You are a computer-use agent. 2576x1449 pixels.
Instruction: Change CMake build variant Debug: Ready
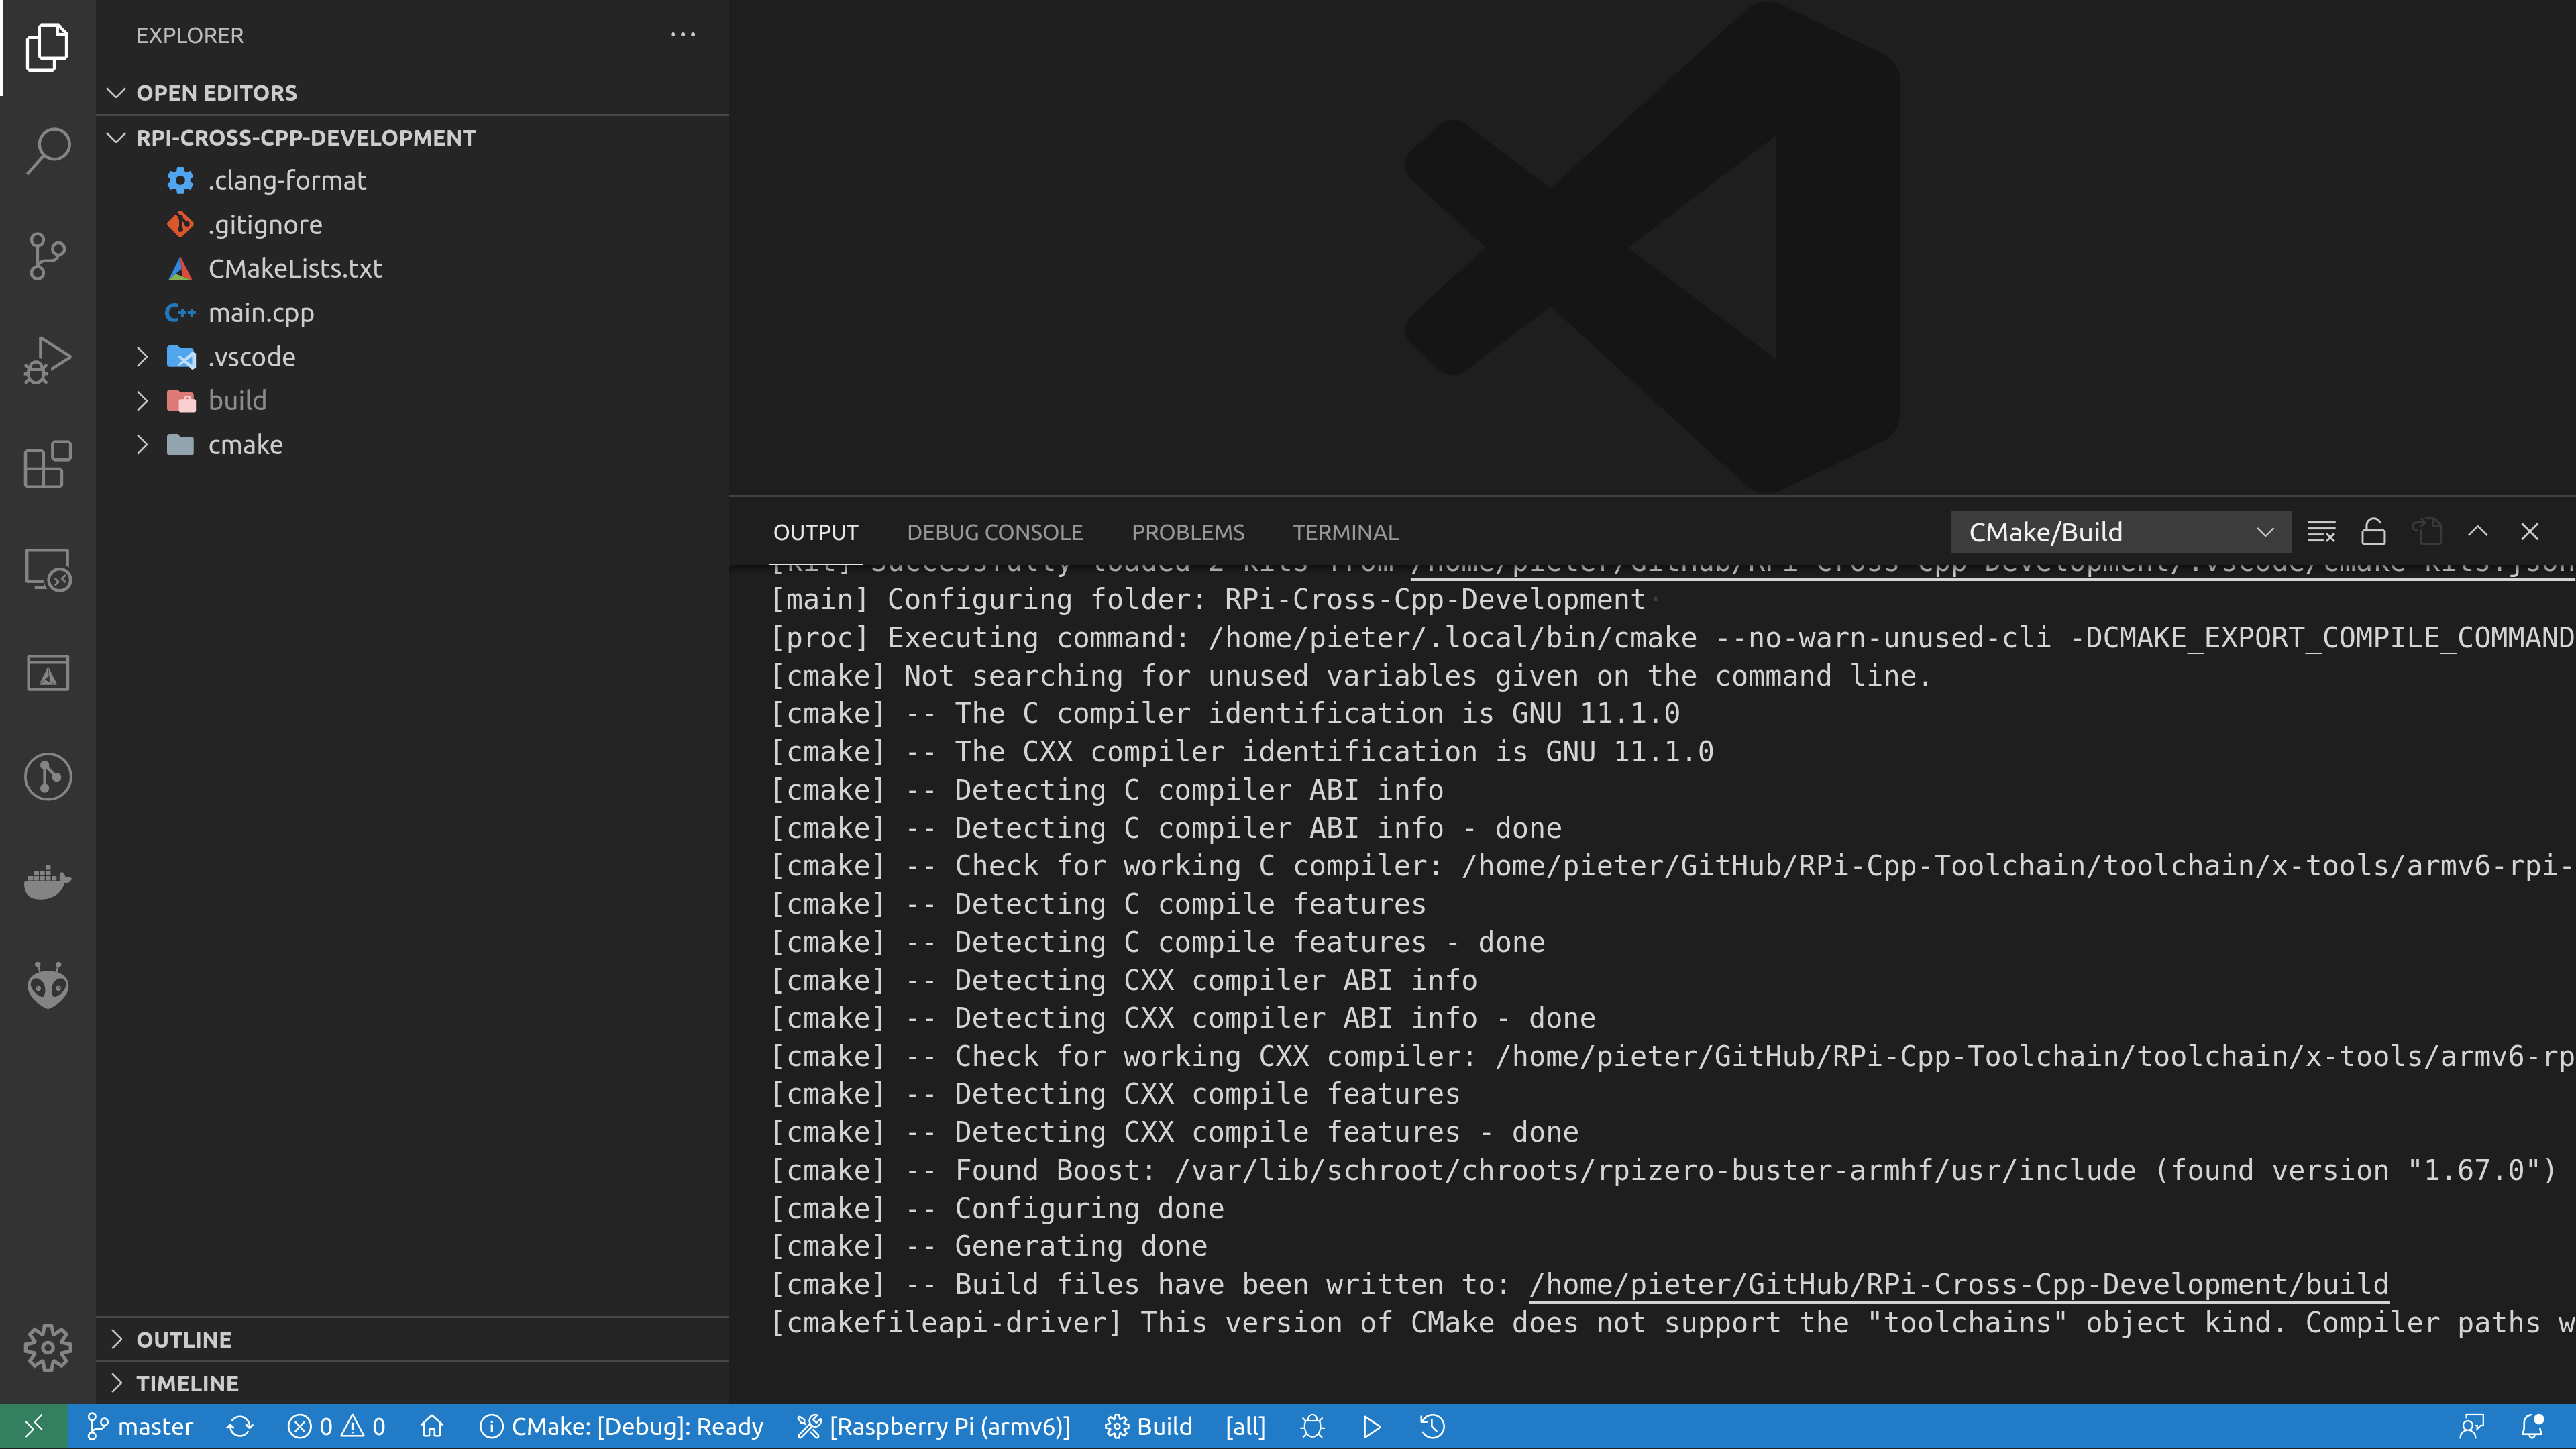621,1426
